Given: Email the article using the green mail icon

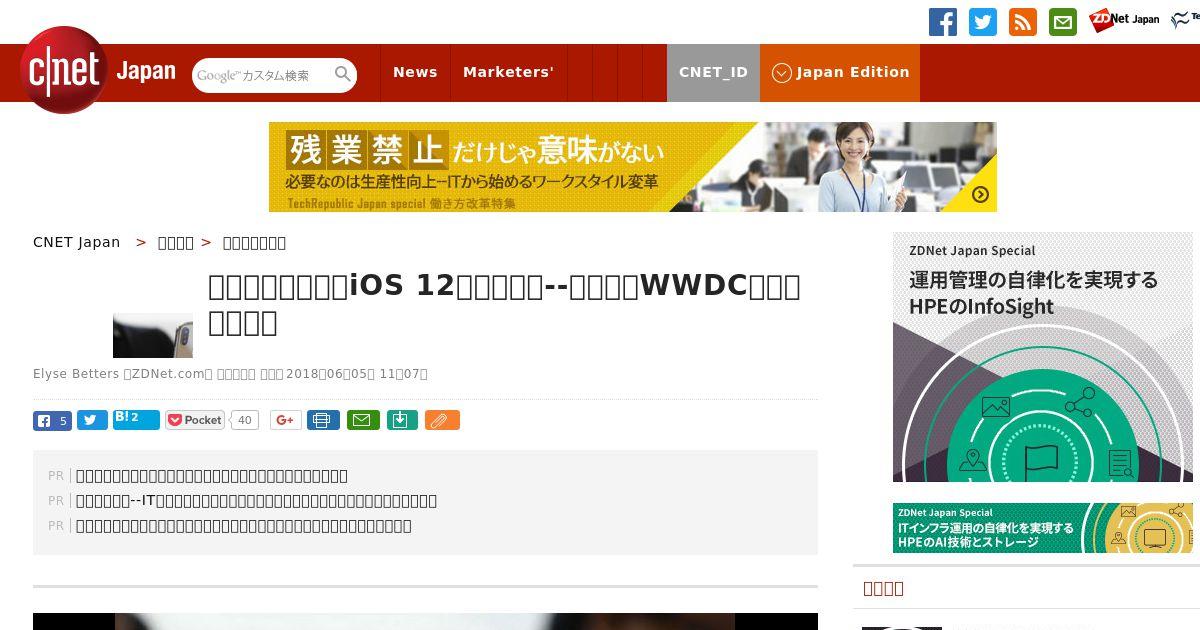Looking at the screenshot, I should click(363, 420).
